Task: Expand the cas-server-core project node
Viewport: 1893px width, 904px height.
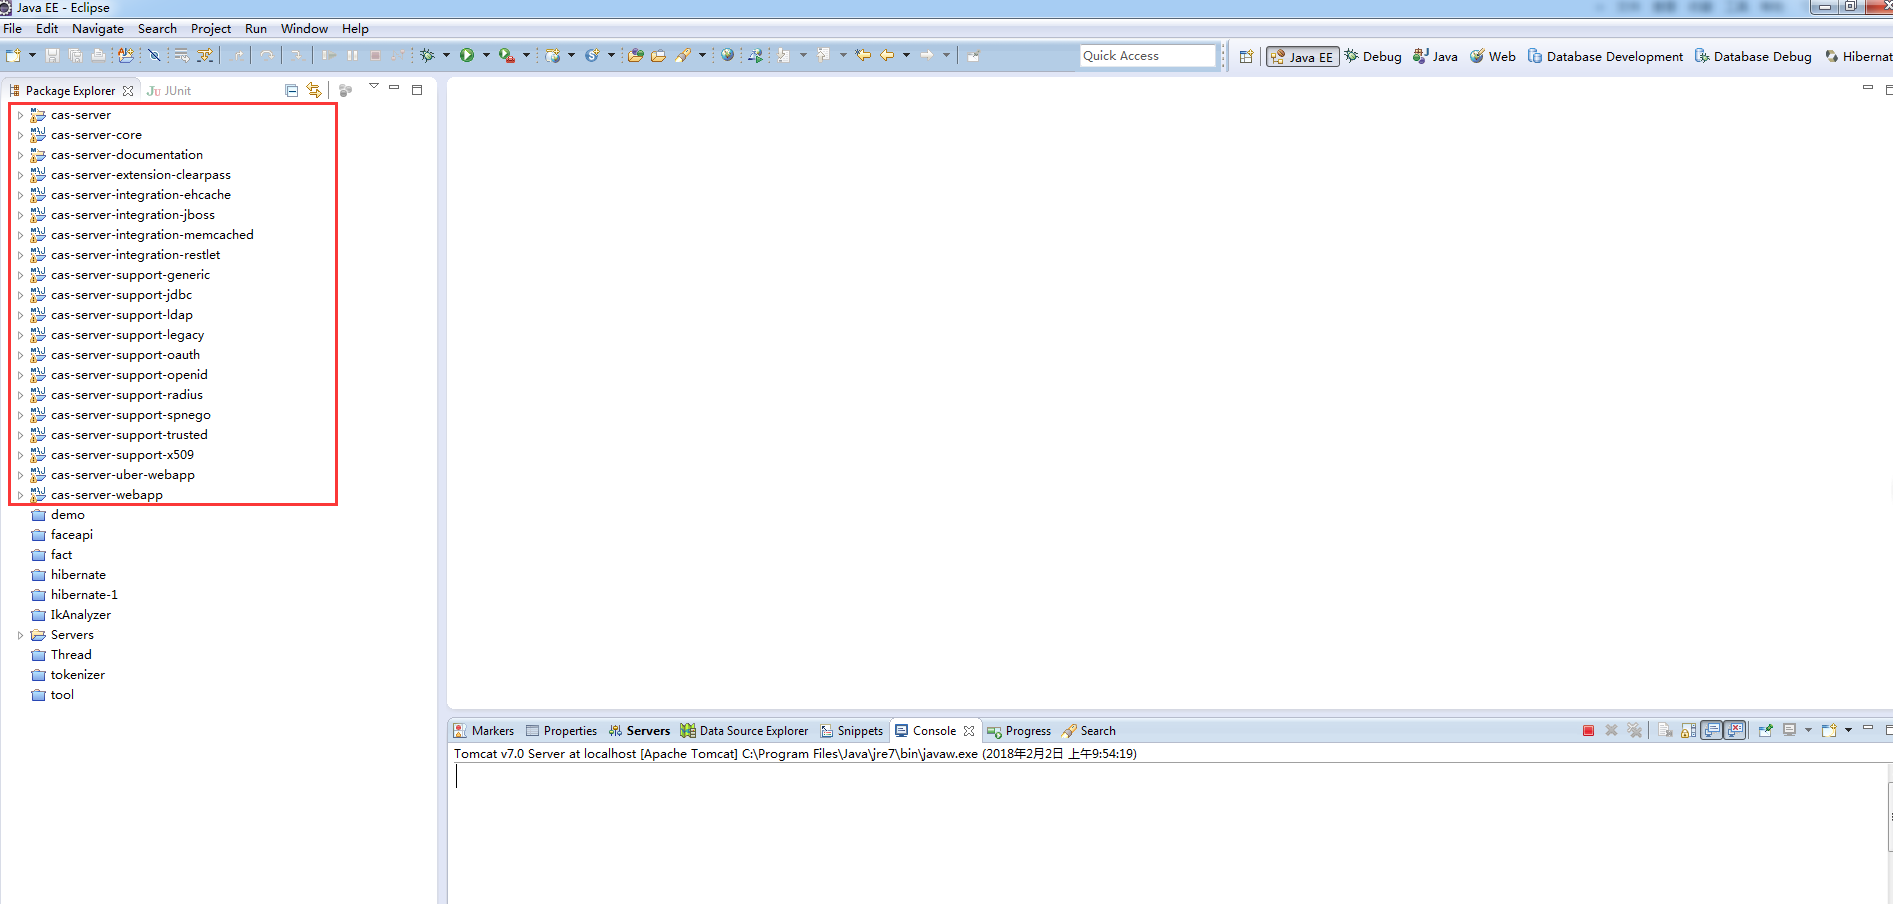Action: coord(20,135)
